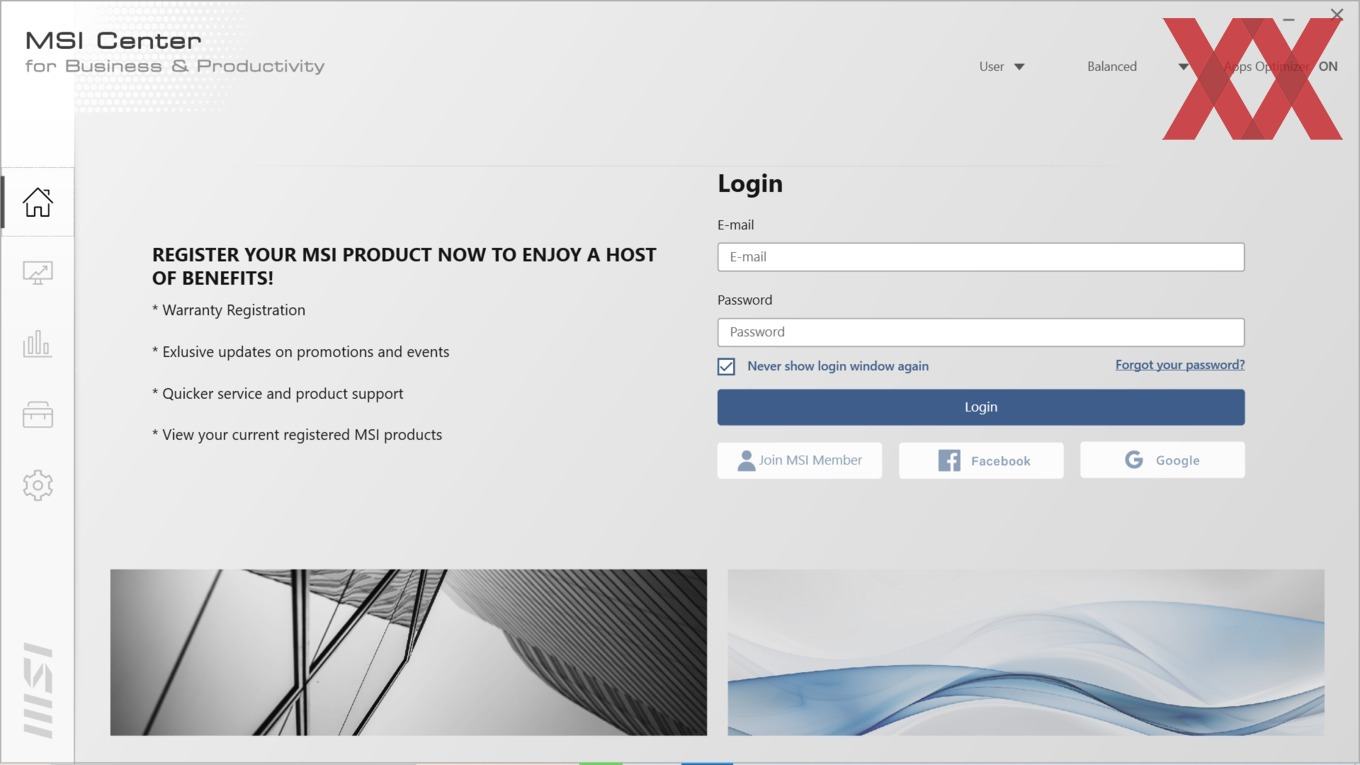
Task: Focus the Password input field
Action: tap(981, 332)
